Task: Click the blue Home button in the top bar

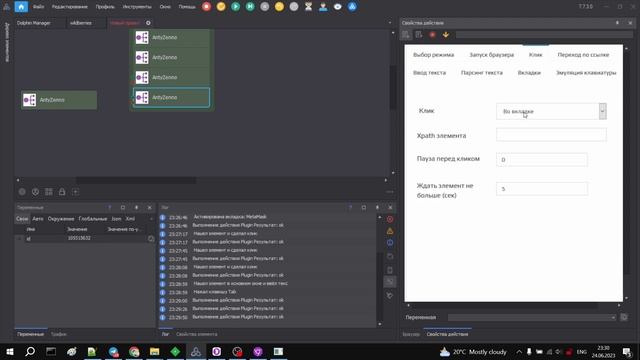Action: pyautogui.click(x=21, y=7)
